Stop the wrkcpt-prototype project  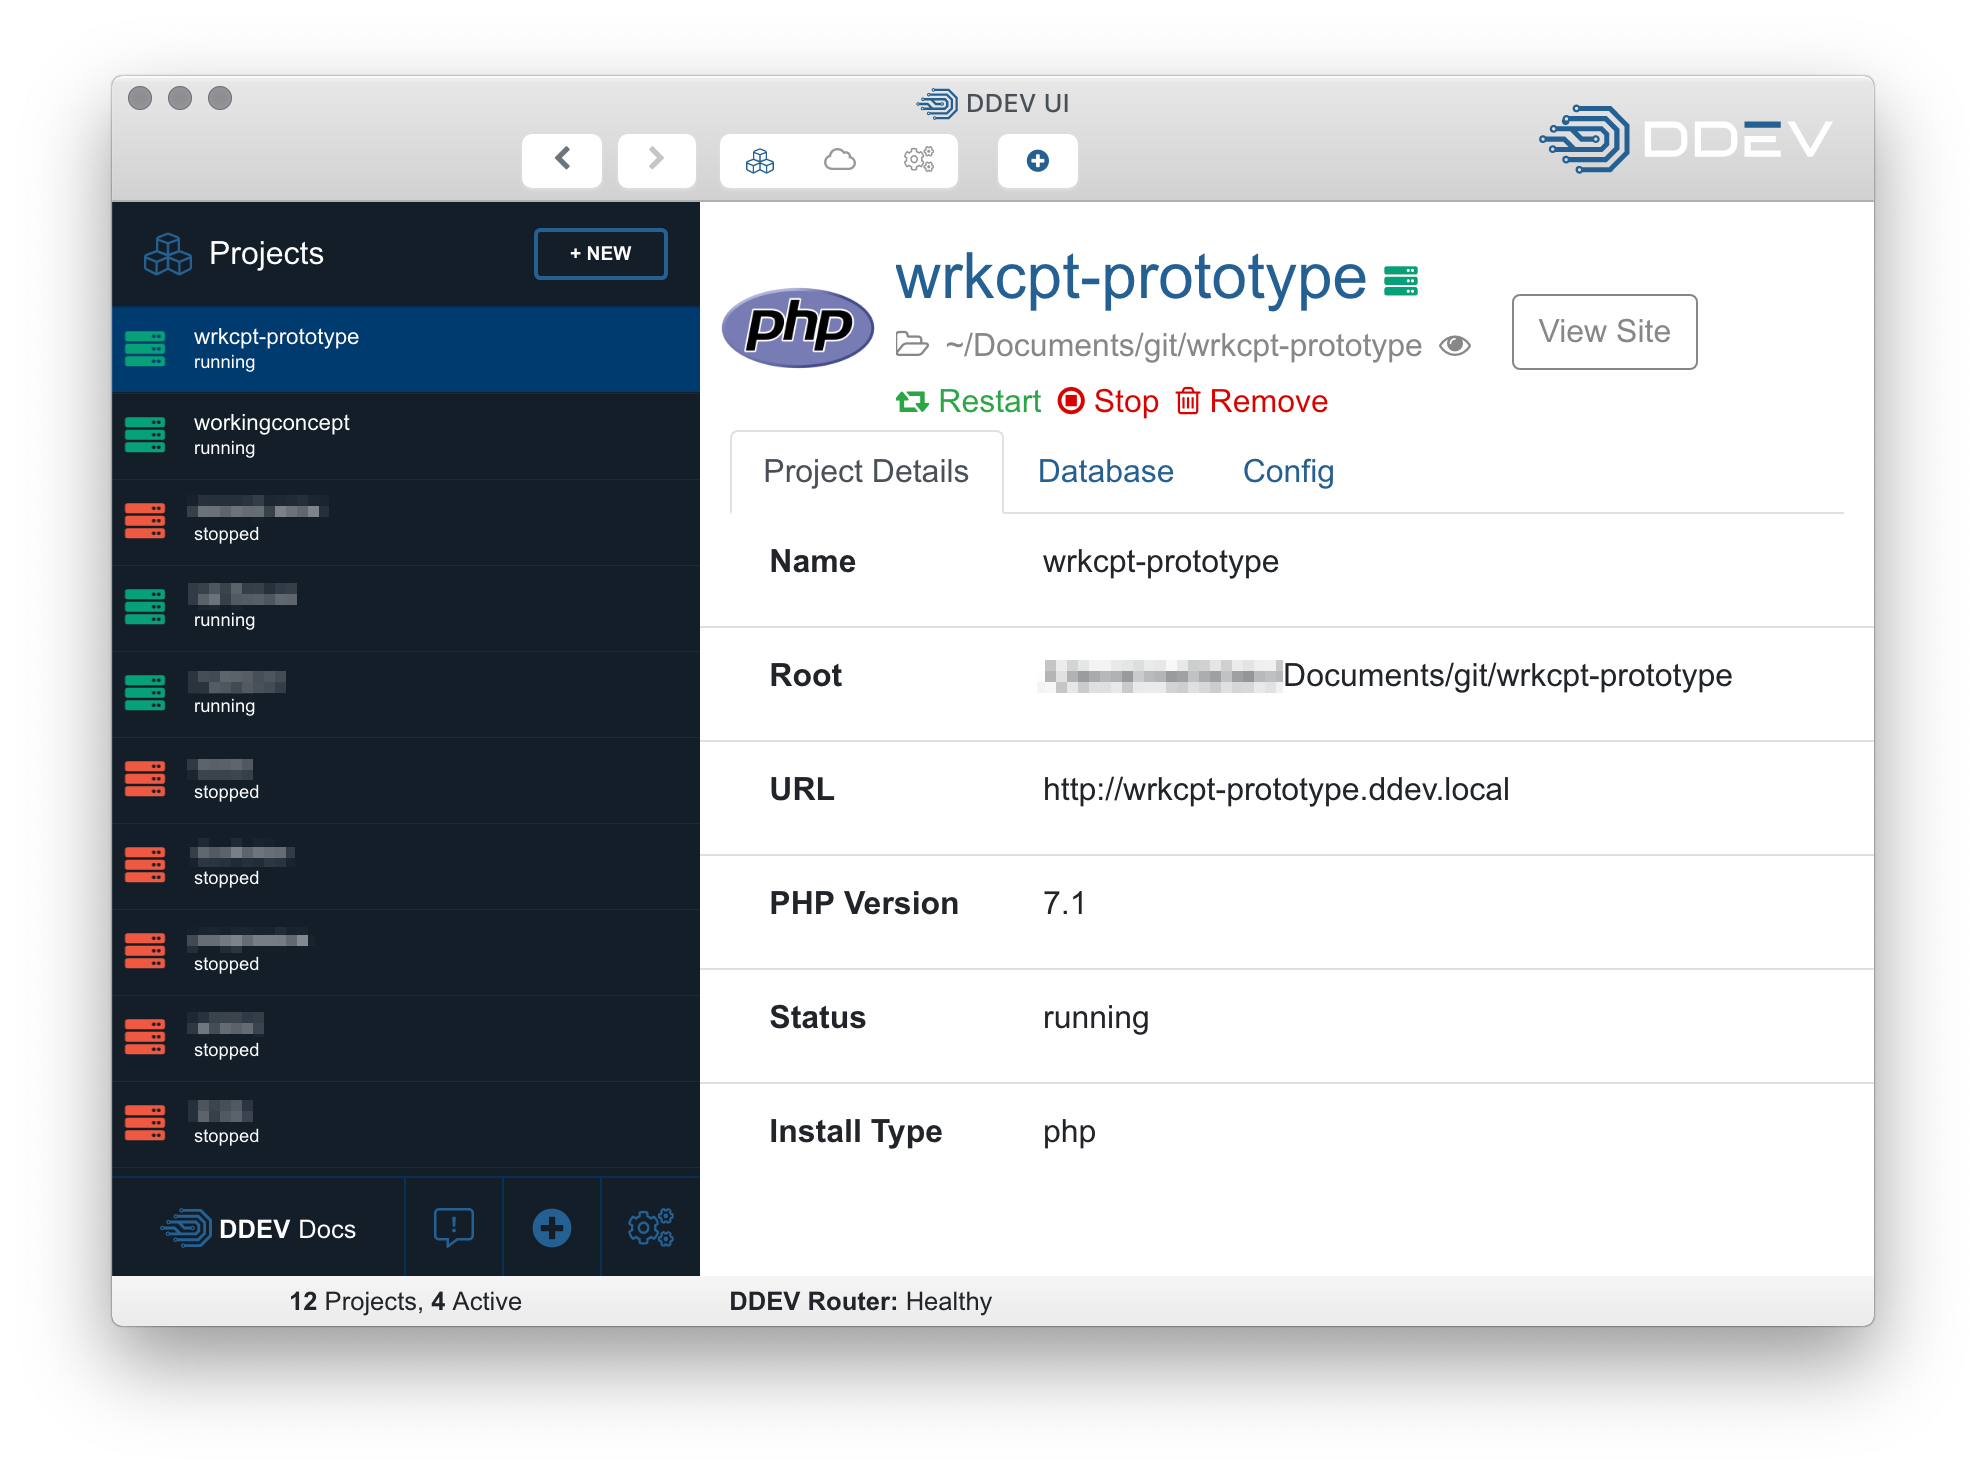point(1108,401)
